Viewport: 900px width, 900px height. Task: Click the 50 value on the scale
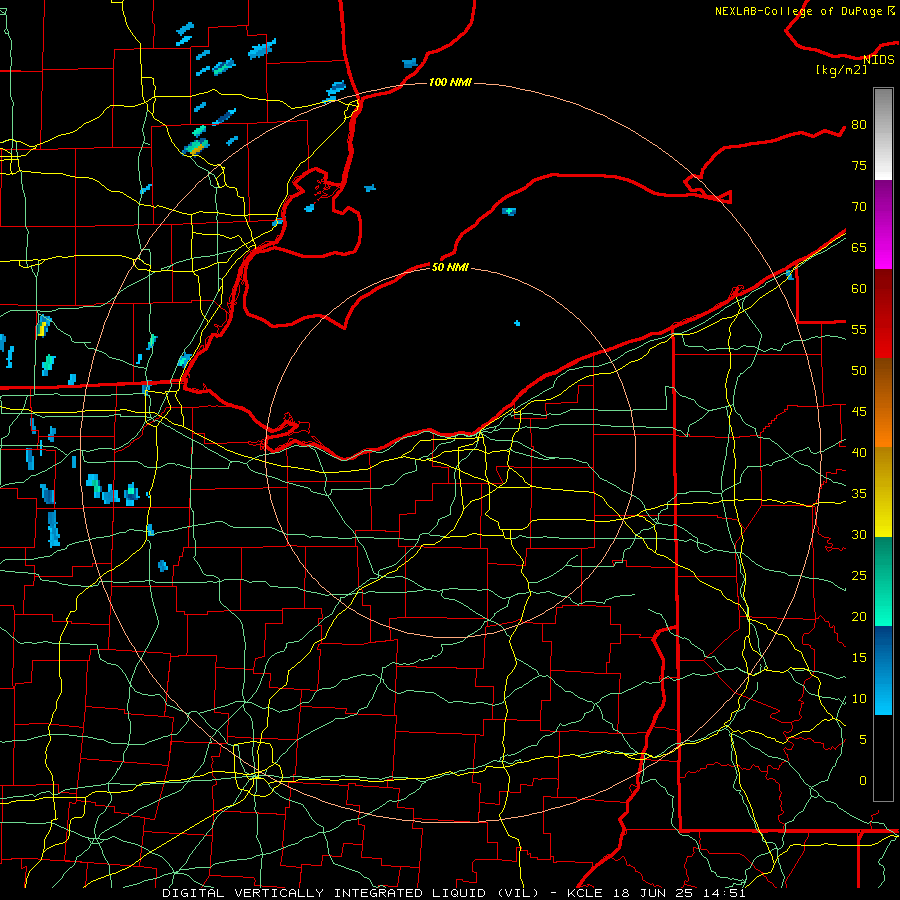[859, 371]
